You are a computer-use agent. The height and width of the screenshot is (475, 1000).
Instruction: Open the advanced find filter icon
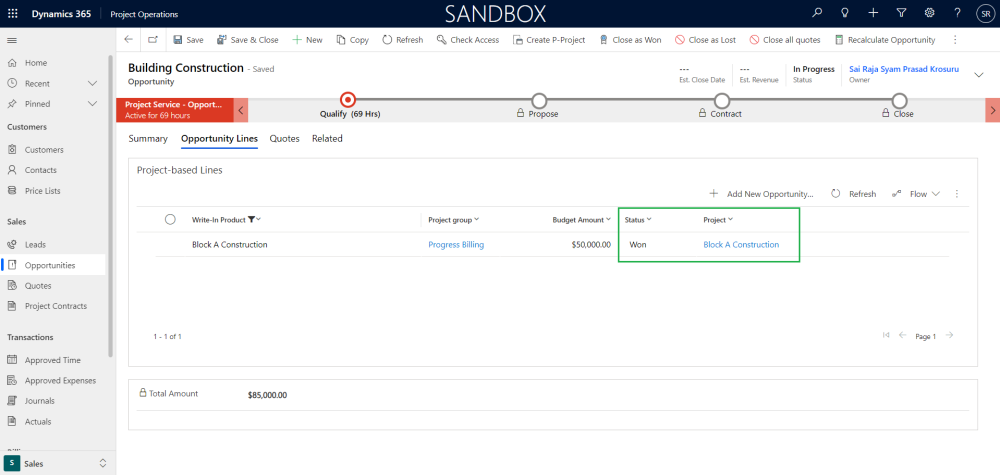point(901,13)
